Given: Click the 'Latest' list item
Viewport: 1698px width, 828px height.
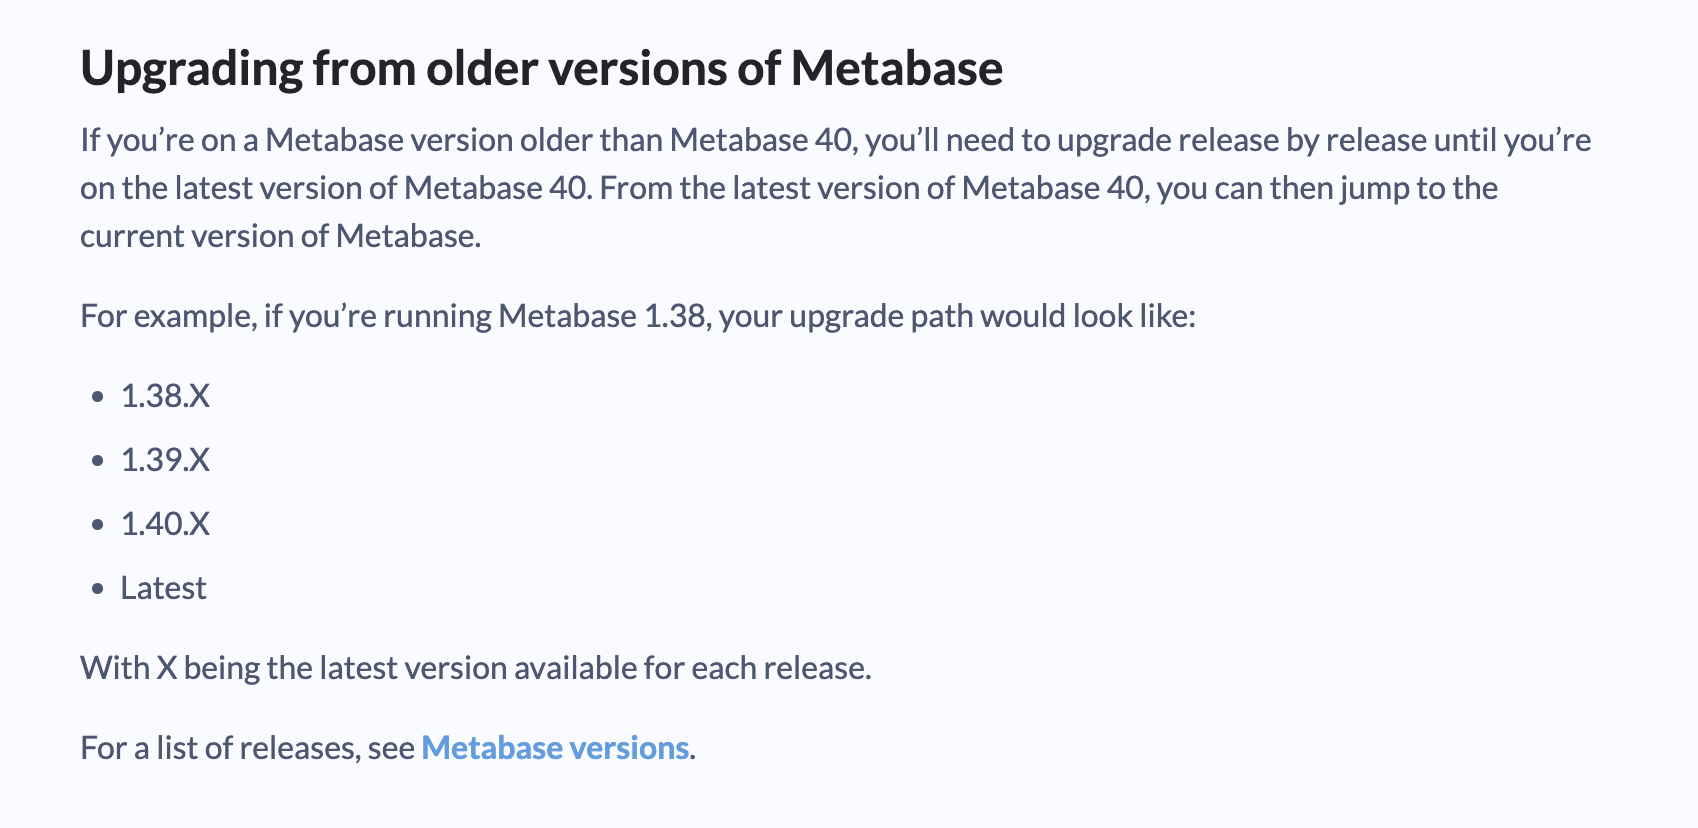Looking at the screenshot, I should tap(163, 588).
